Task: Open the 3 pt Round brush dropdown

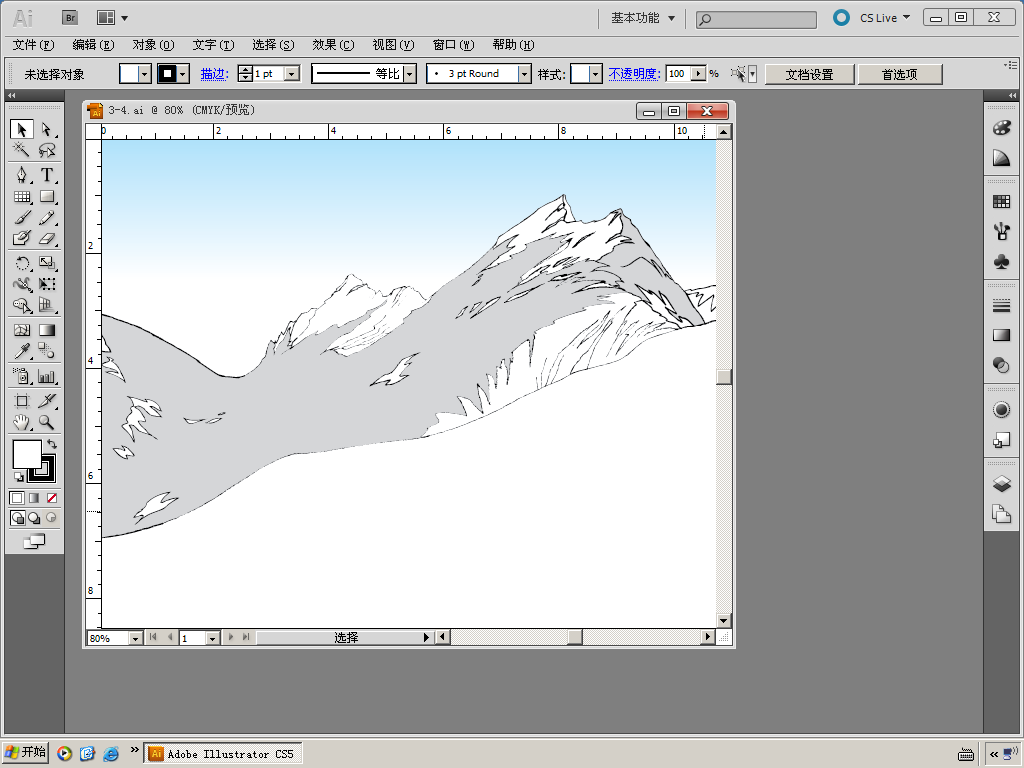Action: click(524, 74)
